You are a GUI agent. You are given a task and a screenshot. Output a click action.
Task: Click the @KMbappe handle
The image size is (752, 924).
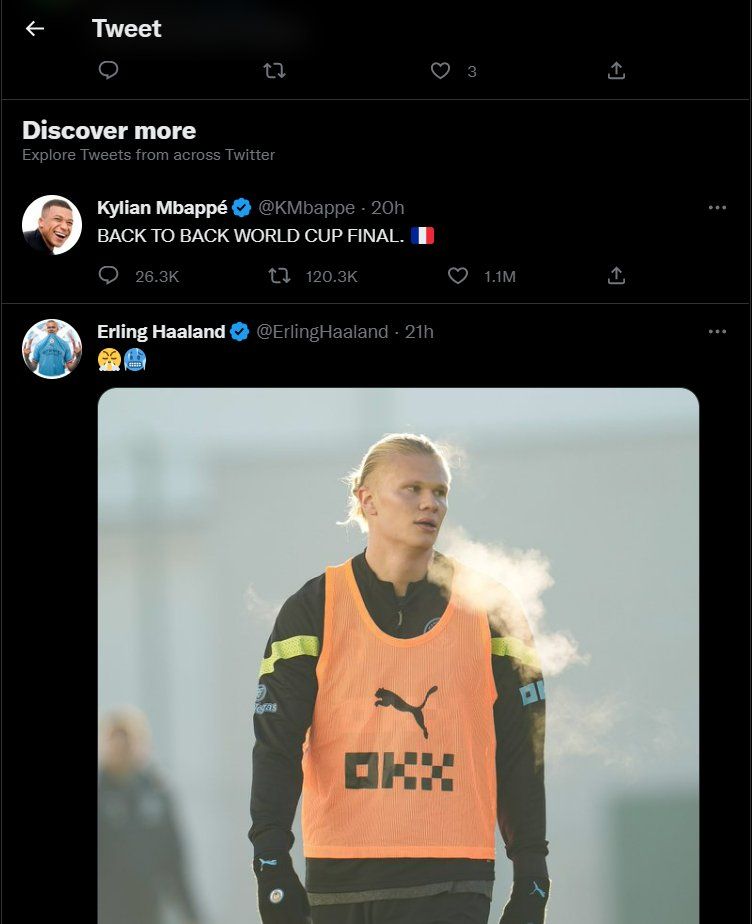[307, 208]
